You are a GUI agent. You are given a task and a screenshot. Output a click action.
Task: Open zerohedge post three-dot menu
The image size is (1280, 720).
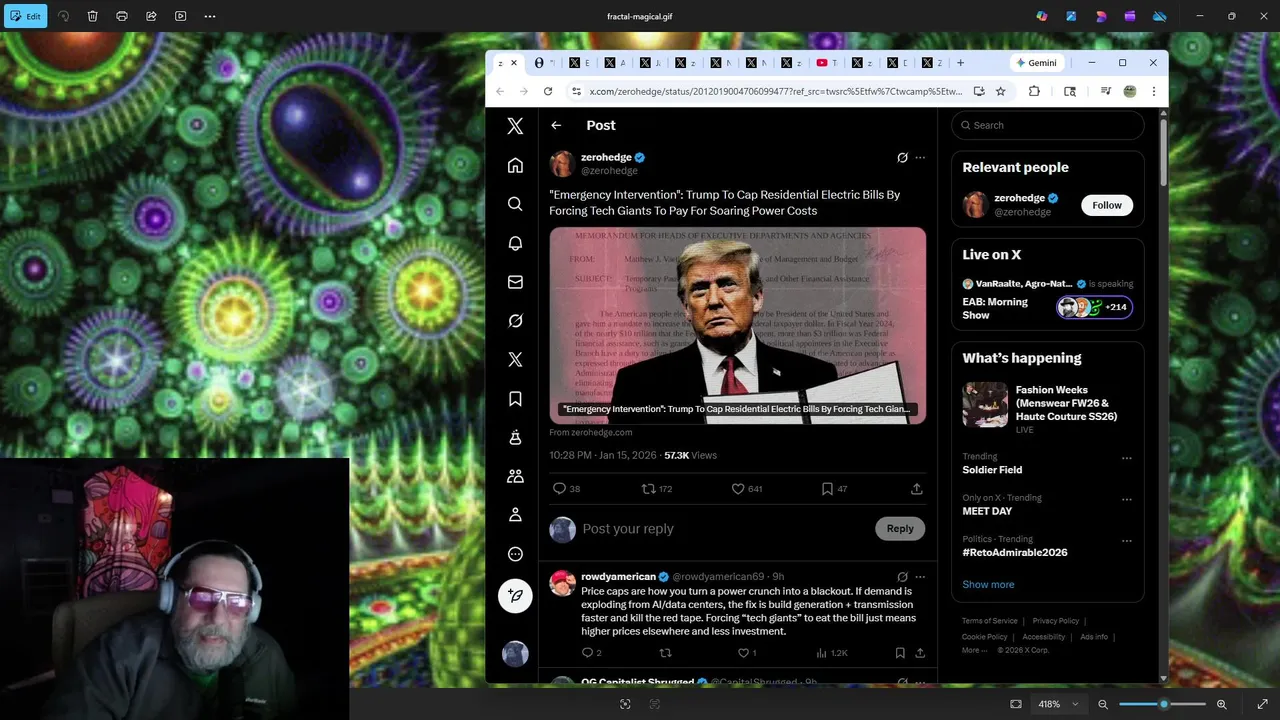[x=920, y=157]
